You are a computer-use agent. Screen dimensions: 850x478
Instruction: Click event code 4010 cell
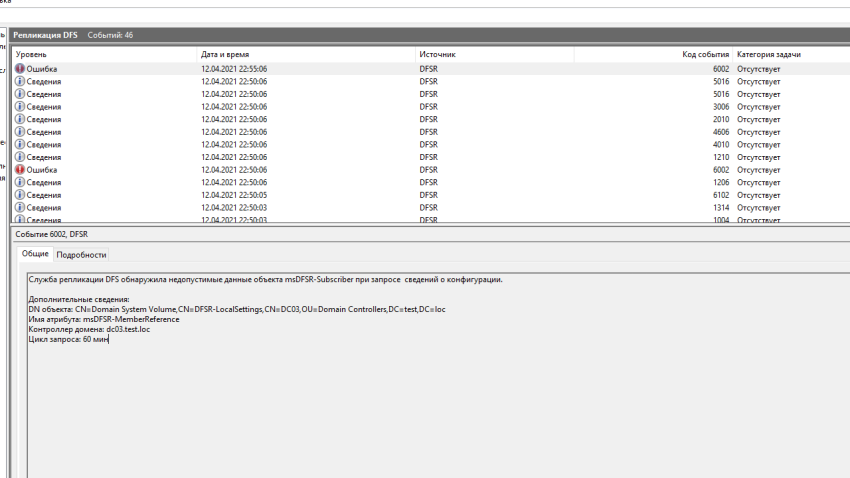[x=720, y=145]
